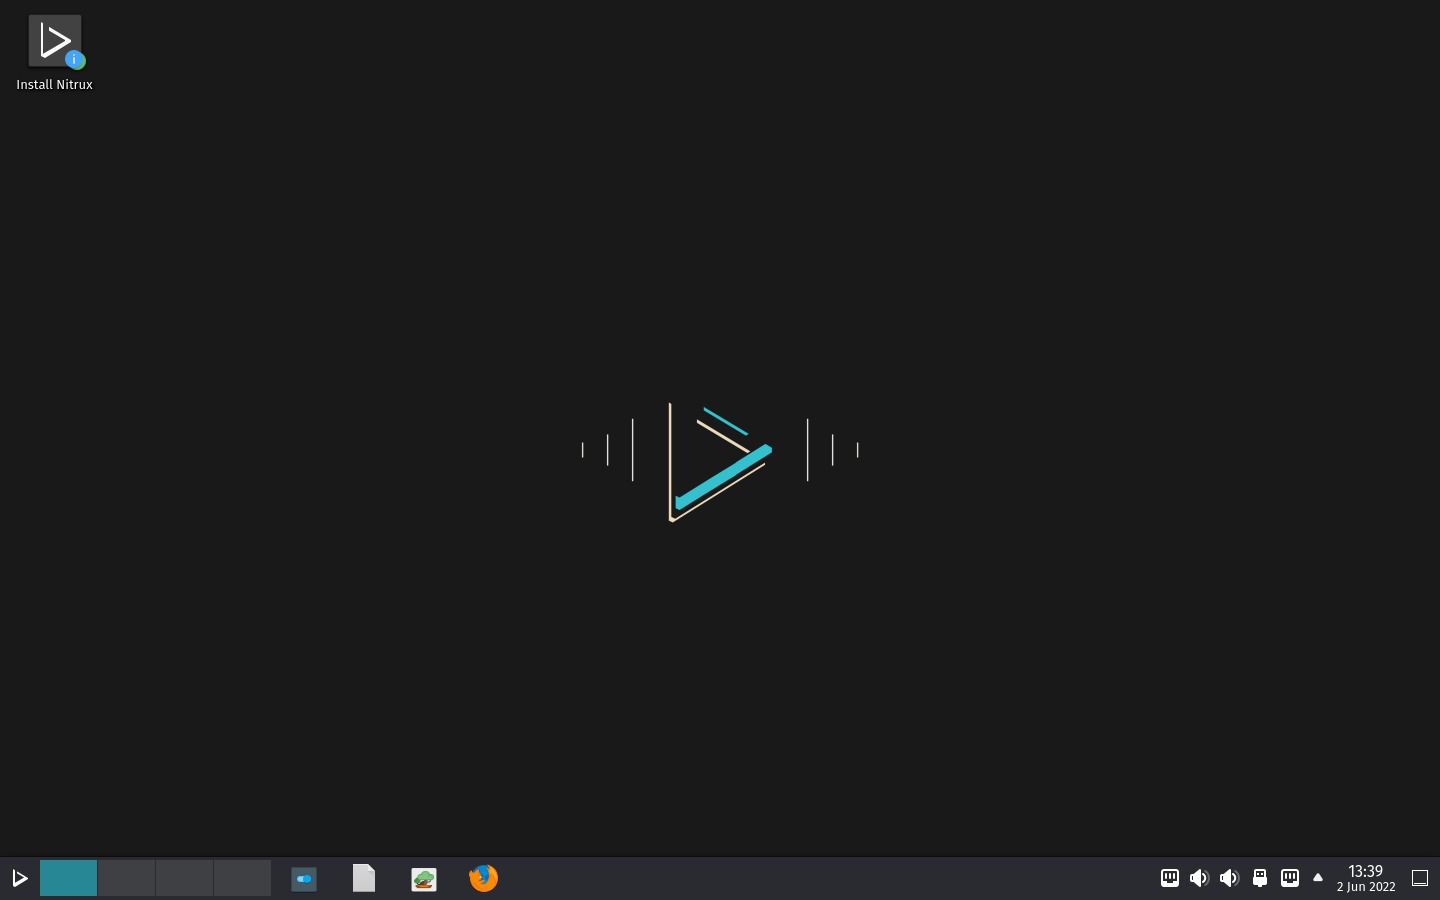
Task: Click the Show Desktop button in panel corner
Action: pyautogui.click(x=1420, y=878)
